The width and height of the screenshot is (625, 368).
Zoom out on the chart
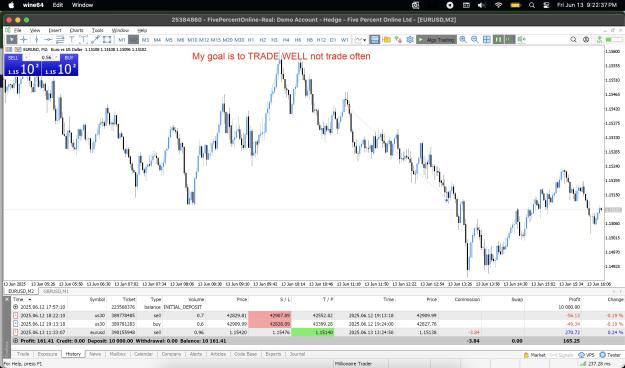475,39
